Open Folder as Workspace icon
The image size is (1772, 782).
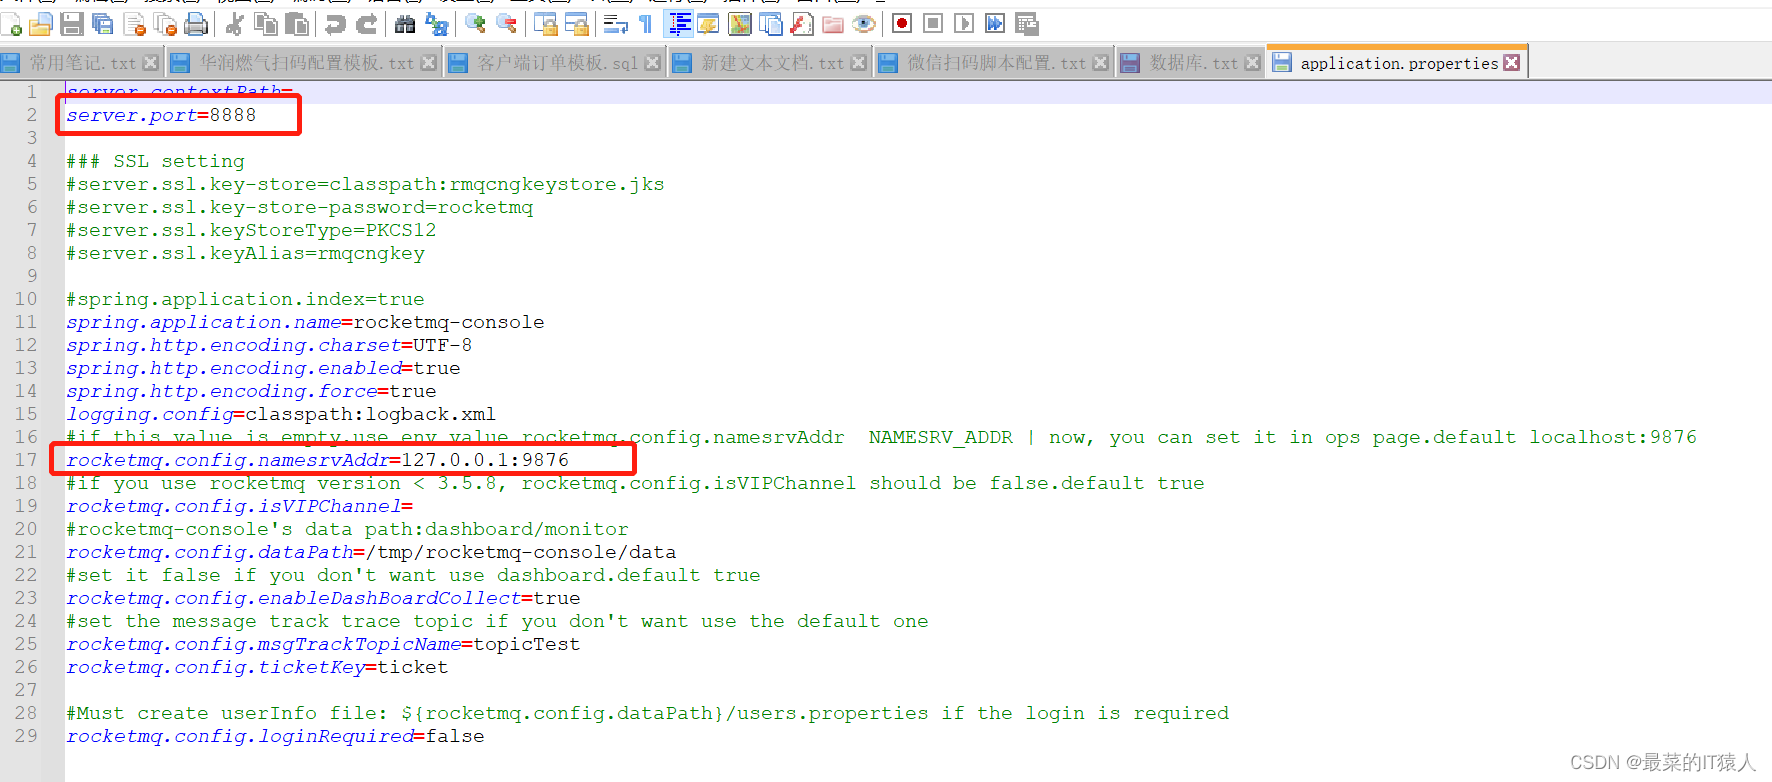833,24
